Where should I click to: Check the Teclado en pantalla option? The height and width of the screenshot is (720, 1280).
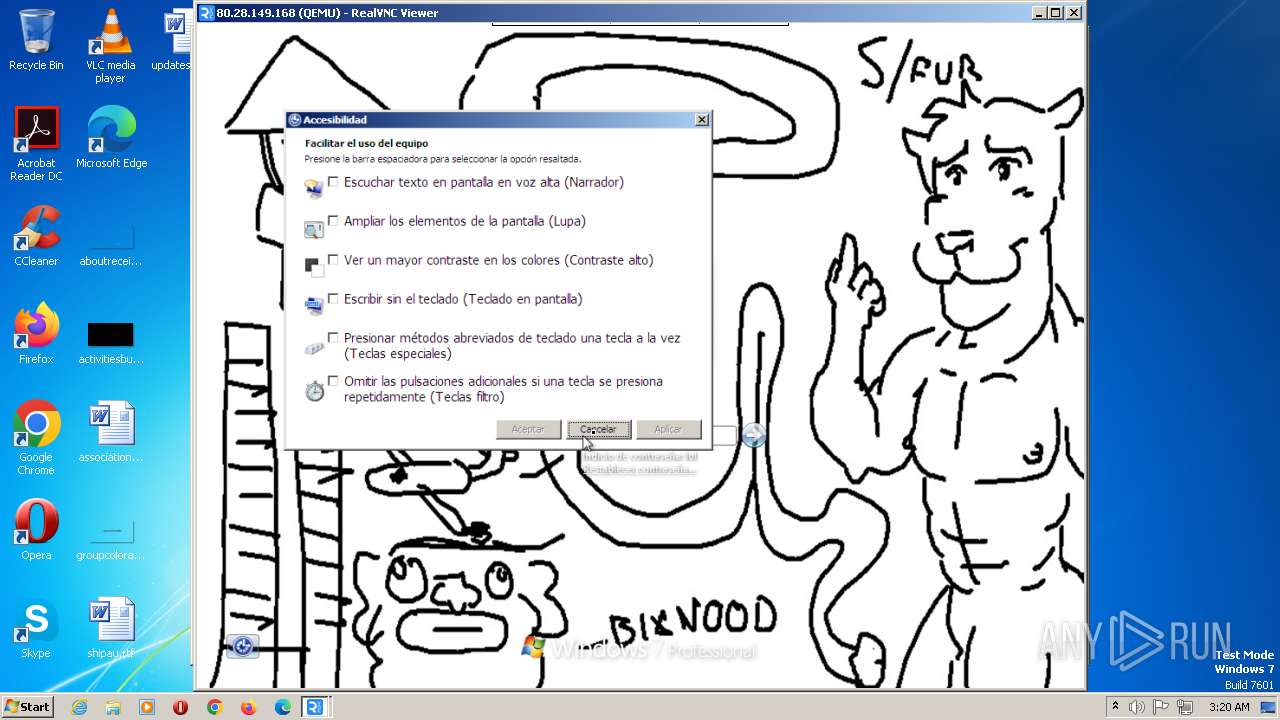(333, 299)
